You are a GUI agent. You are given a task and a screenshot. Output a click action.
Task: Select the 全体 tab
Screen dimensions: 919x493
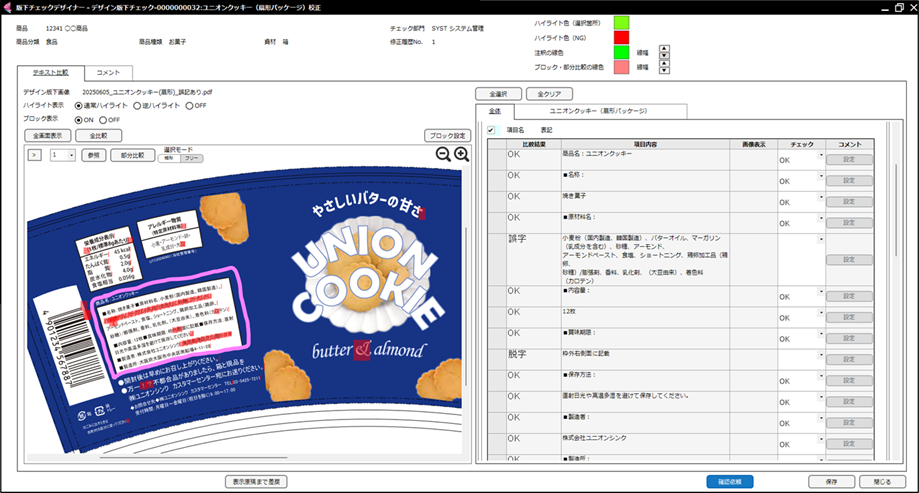[x=495, y=111]
